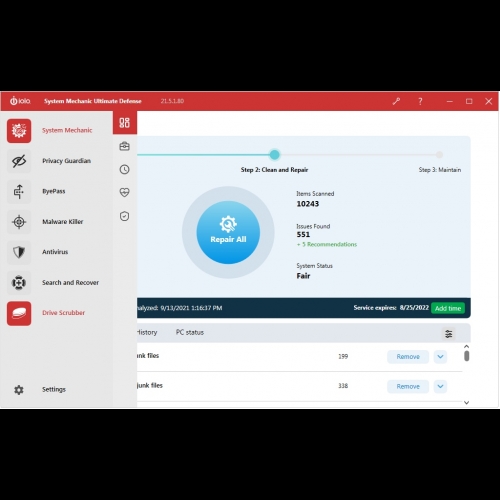Viewport: 500px width, 500px height.
Task: Switch to the History tab
Action: [147, 332]
